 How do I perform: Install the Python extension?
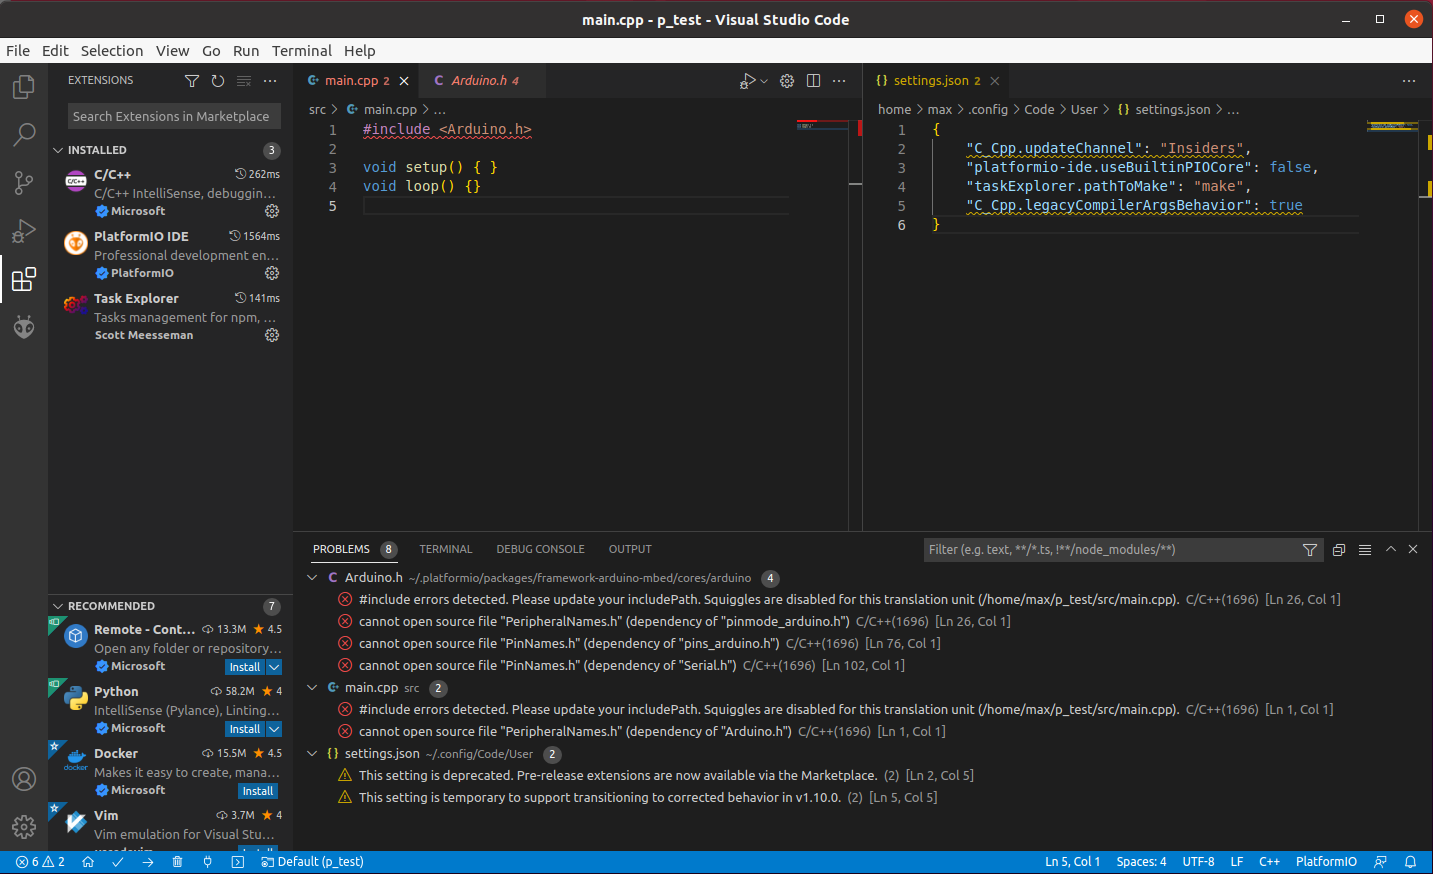pyautogui.click(x=245, y=728)
